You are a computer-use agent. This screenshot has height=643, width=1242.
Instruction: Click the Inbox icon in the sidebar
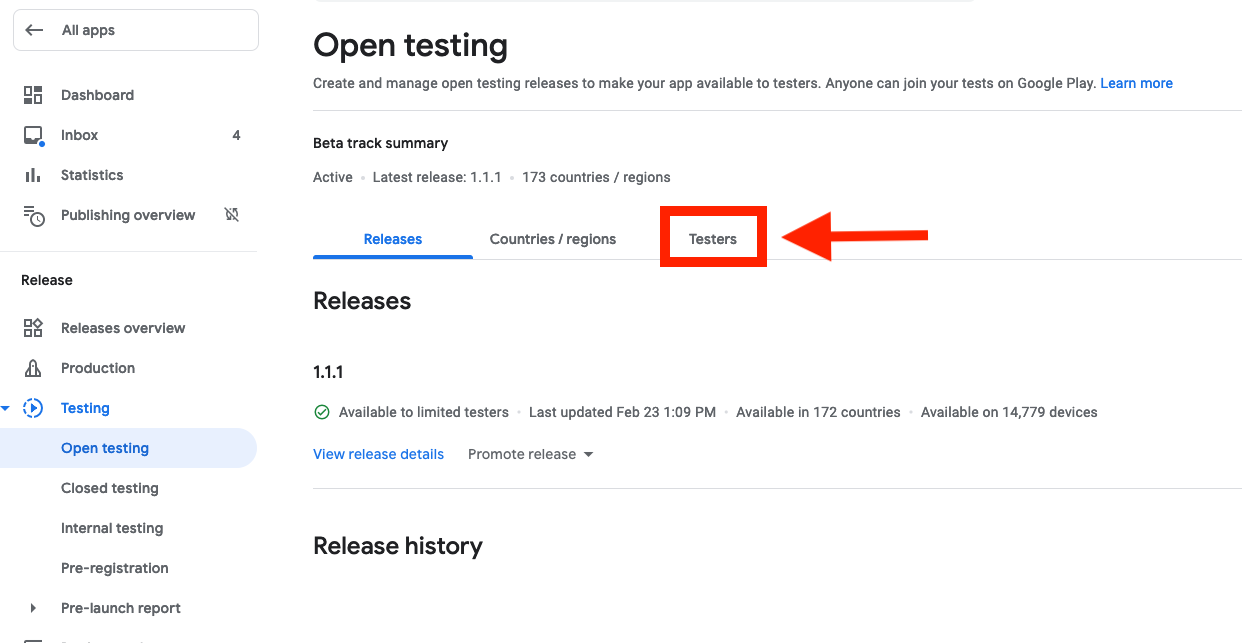coord(33,135)
